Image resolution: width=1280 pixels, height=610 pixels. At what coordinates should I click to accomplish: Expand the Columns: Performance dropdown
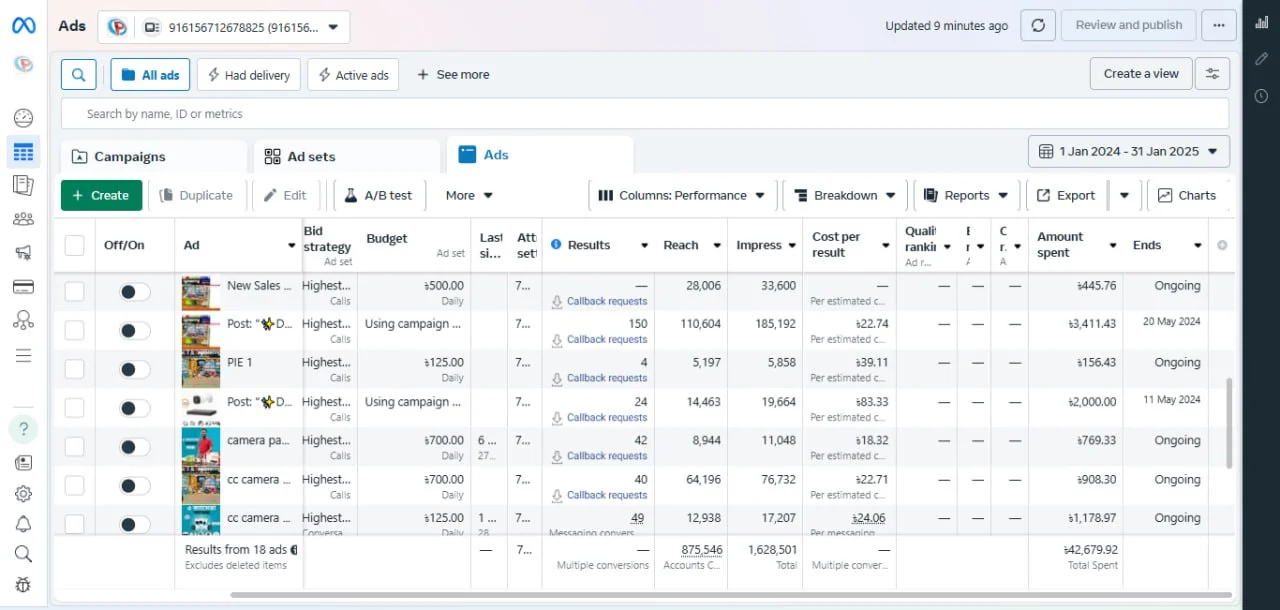681,196
